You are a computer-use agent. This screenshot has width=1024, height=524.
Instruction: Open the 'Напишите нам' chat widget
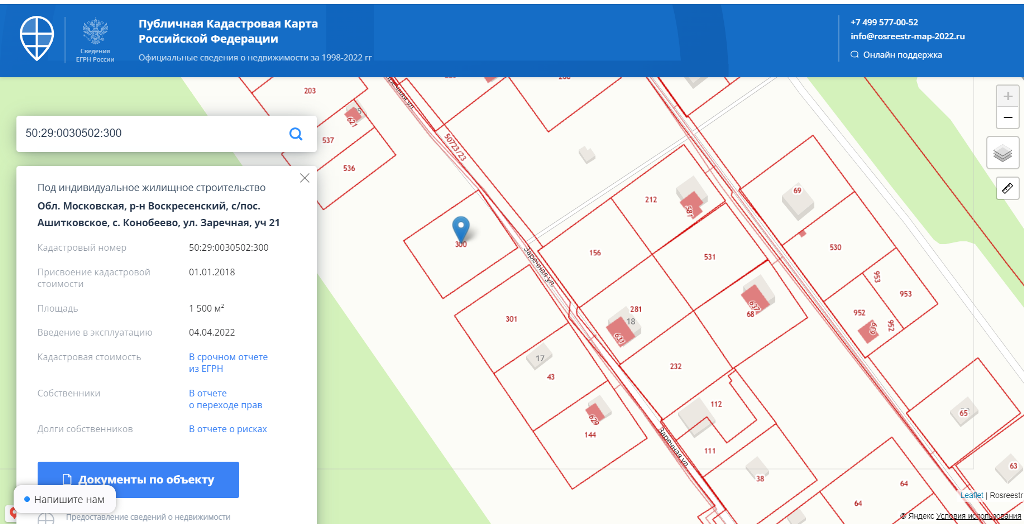(64, 498)
